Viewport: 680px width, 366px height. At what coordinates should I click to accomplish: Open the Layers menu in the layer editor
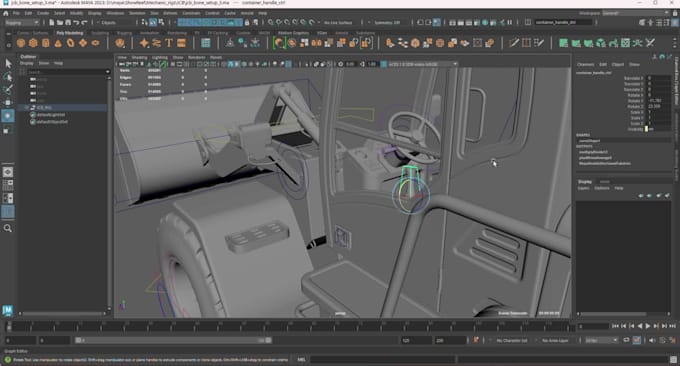pyautogui.click(x=583, y=188)
